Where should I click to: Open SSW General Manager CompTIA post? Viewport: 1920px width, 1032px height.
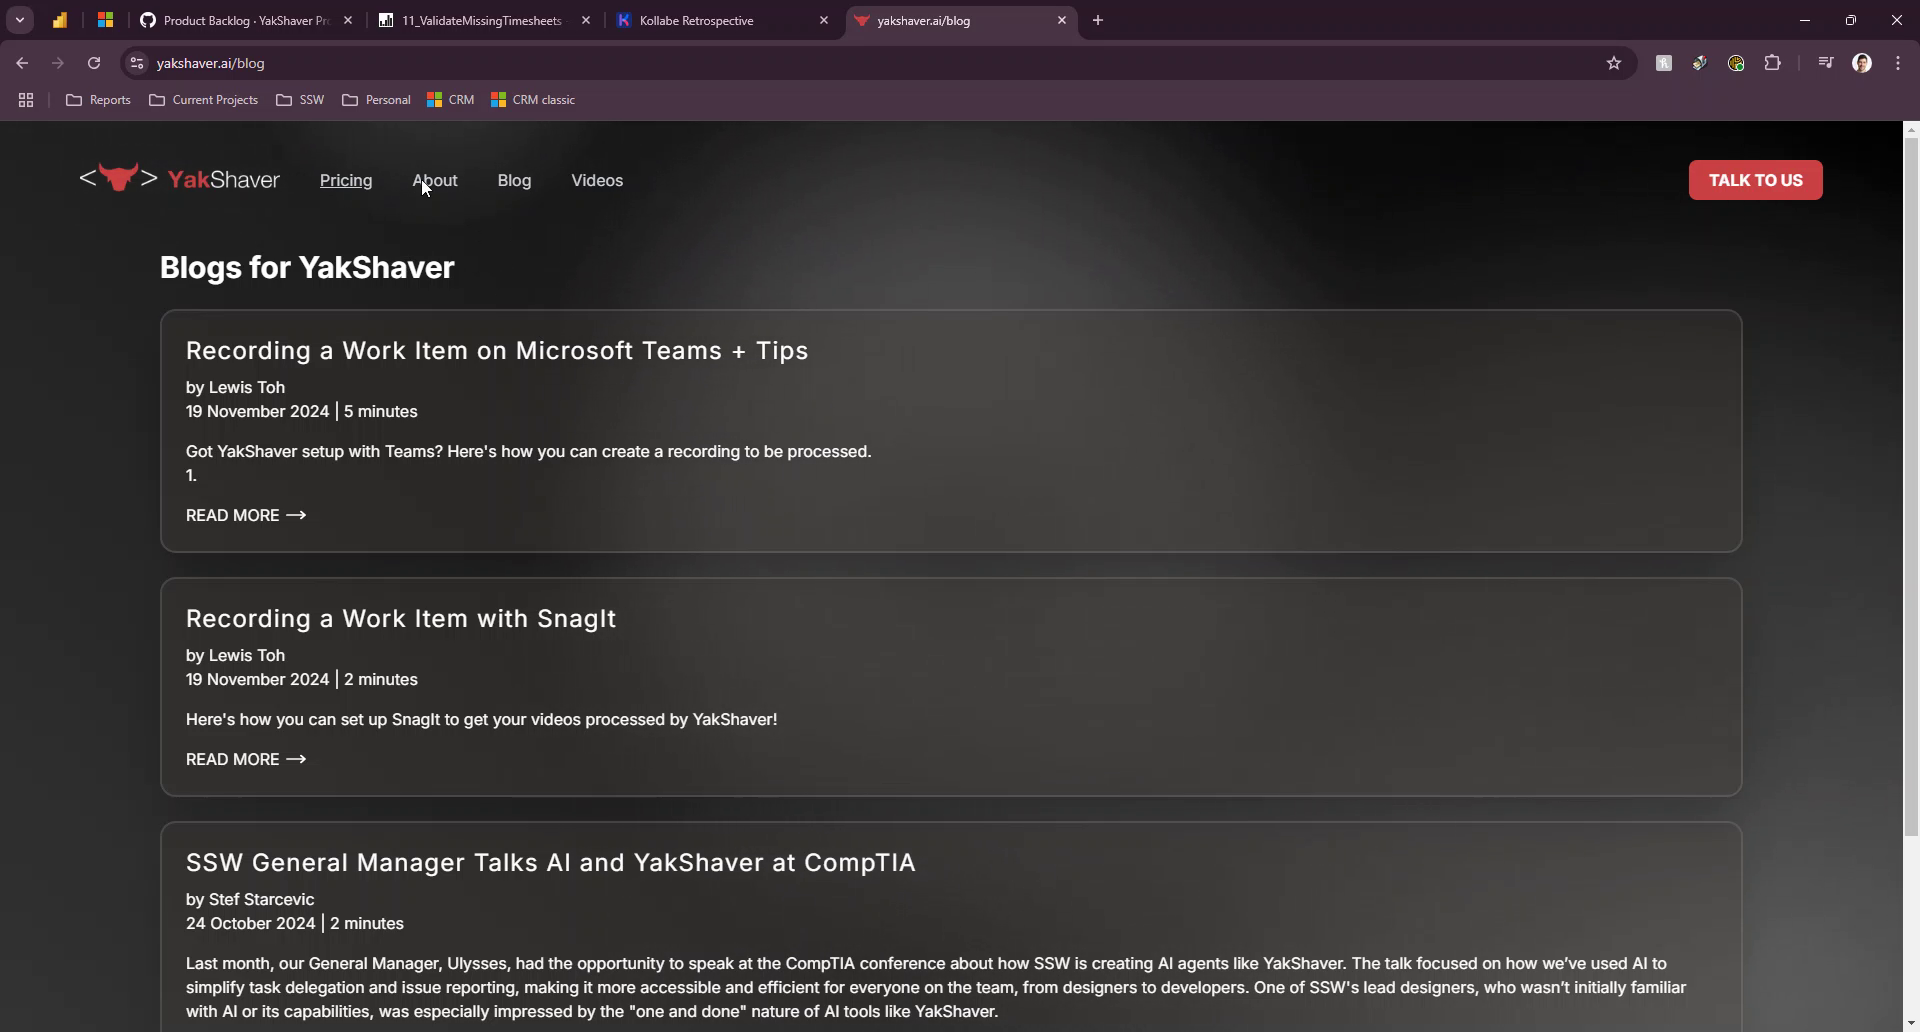click(x=551, y=863)
